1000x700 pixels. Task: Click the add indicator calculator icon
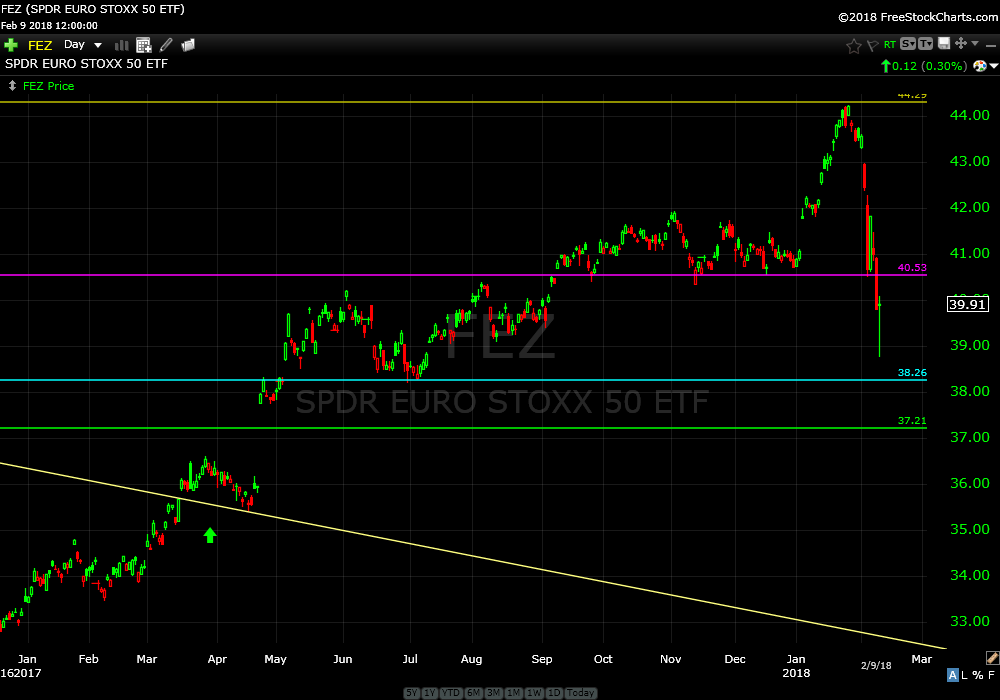pyautogui.click(x=144, y=45)
